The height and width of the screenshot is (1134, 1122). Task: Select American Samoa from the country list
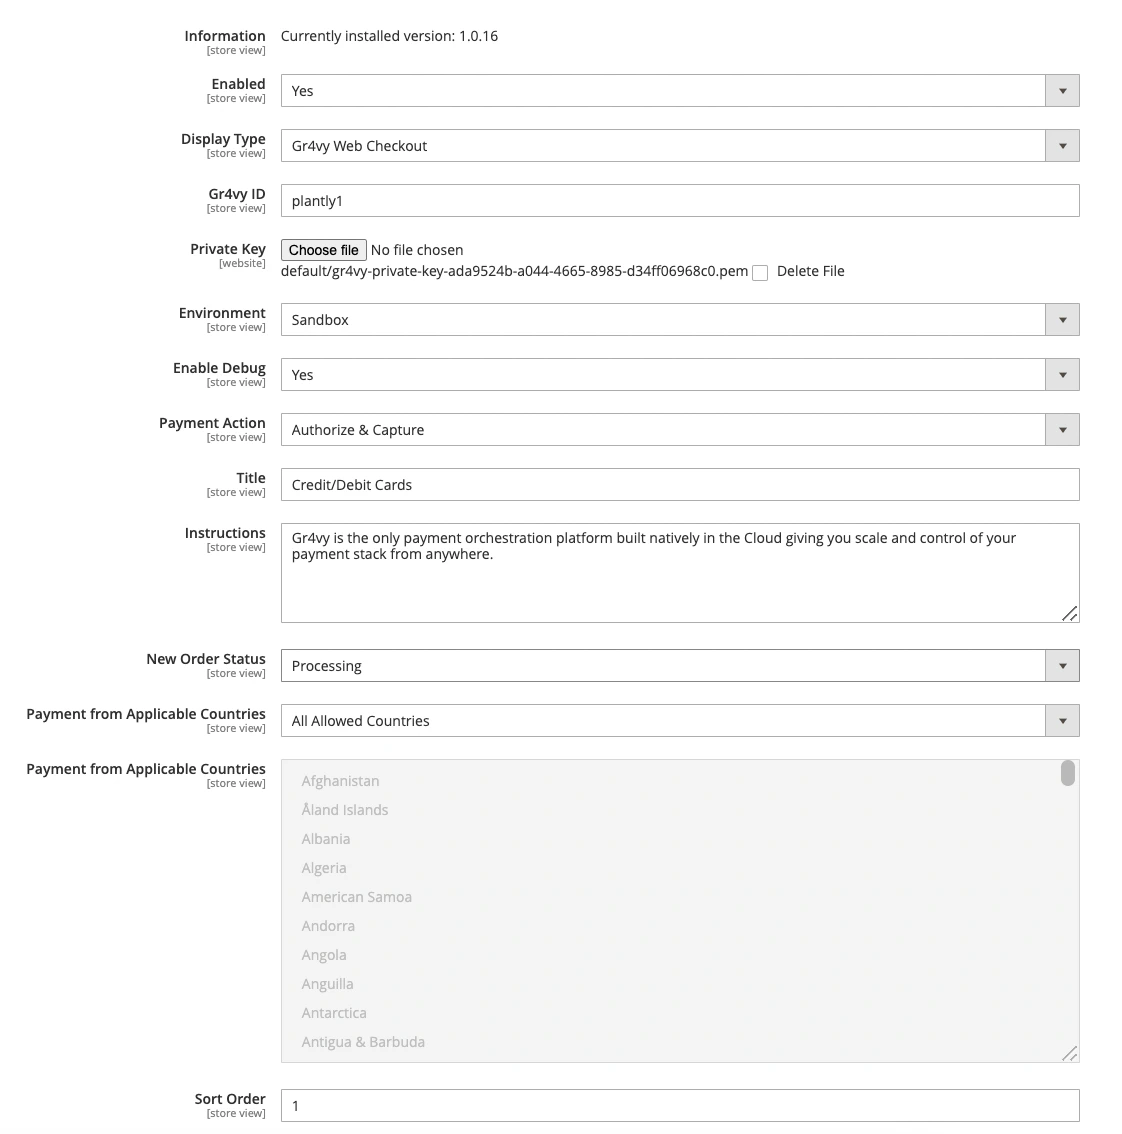click(357, 897)
